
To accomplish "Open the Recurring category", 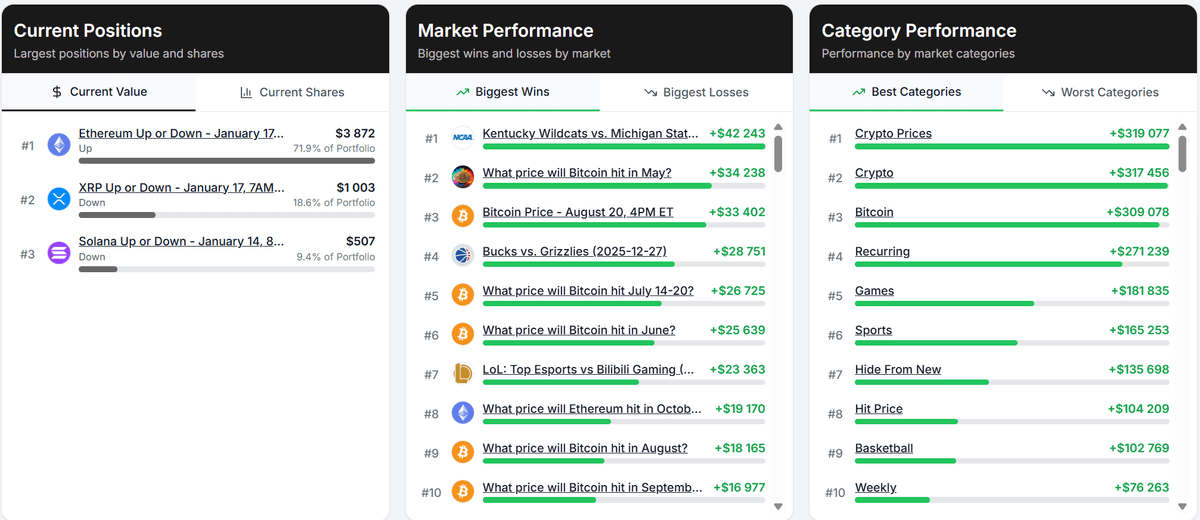I will click(882, 251).
